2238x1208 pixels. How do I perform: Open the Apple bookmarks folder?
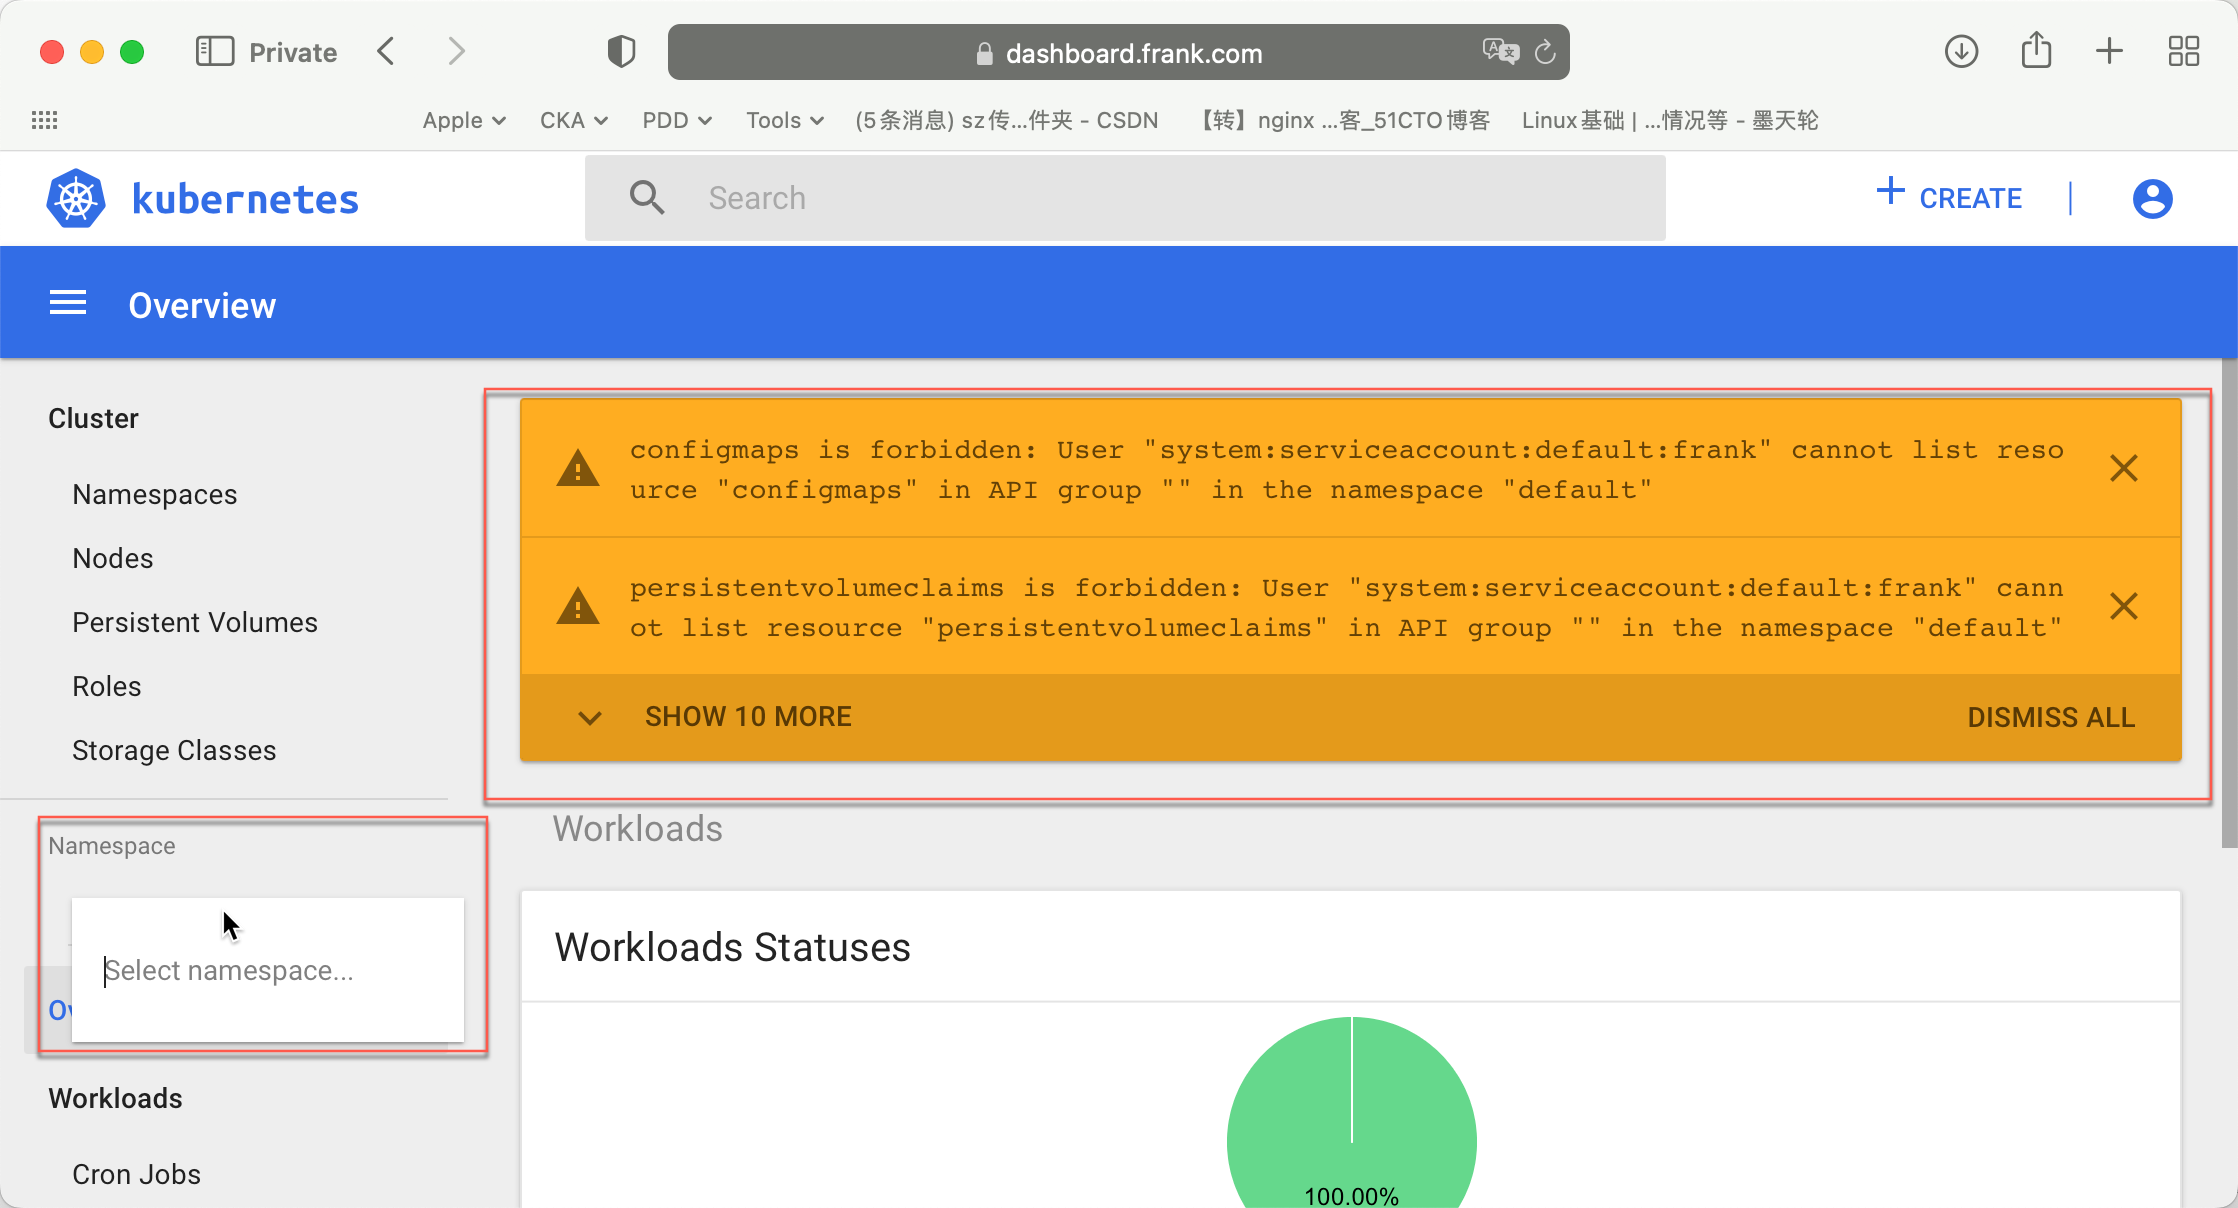click(464, 120)
